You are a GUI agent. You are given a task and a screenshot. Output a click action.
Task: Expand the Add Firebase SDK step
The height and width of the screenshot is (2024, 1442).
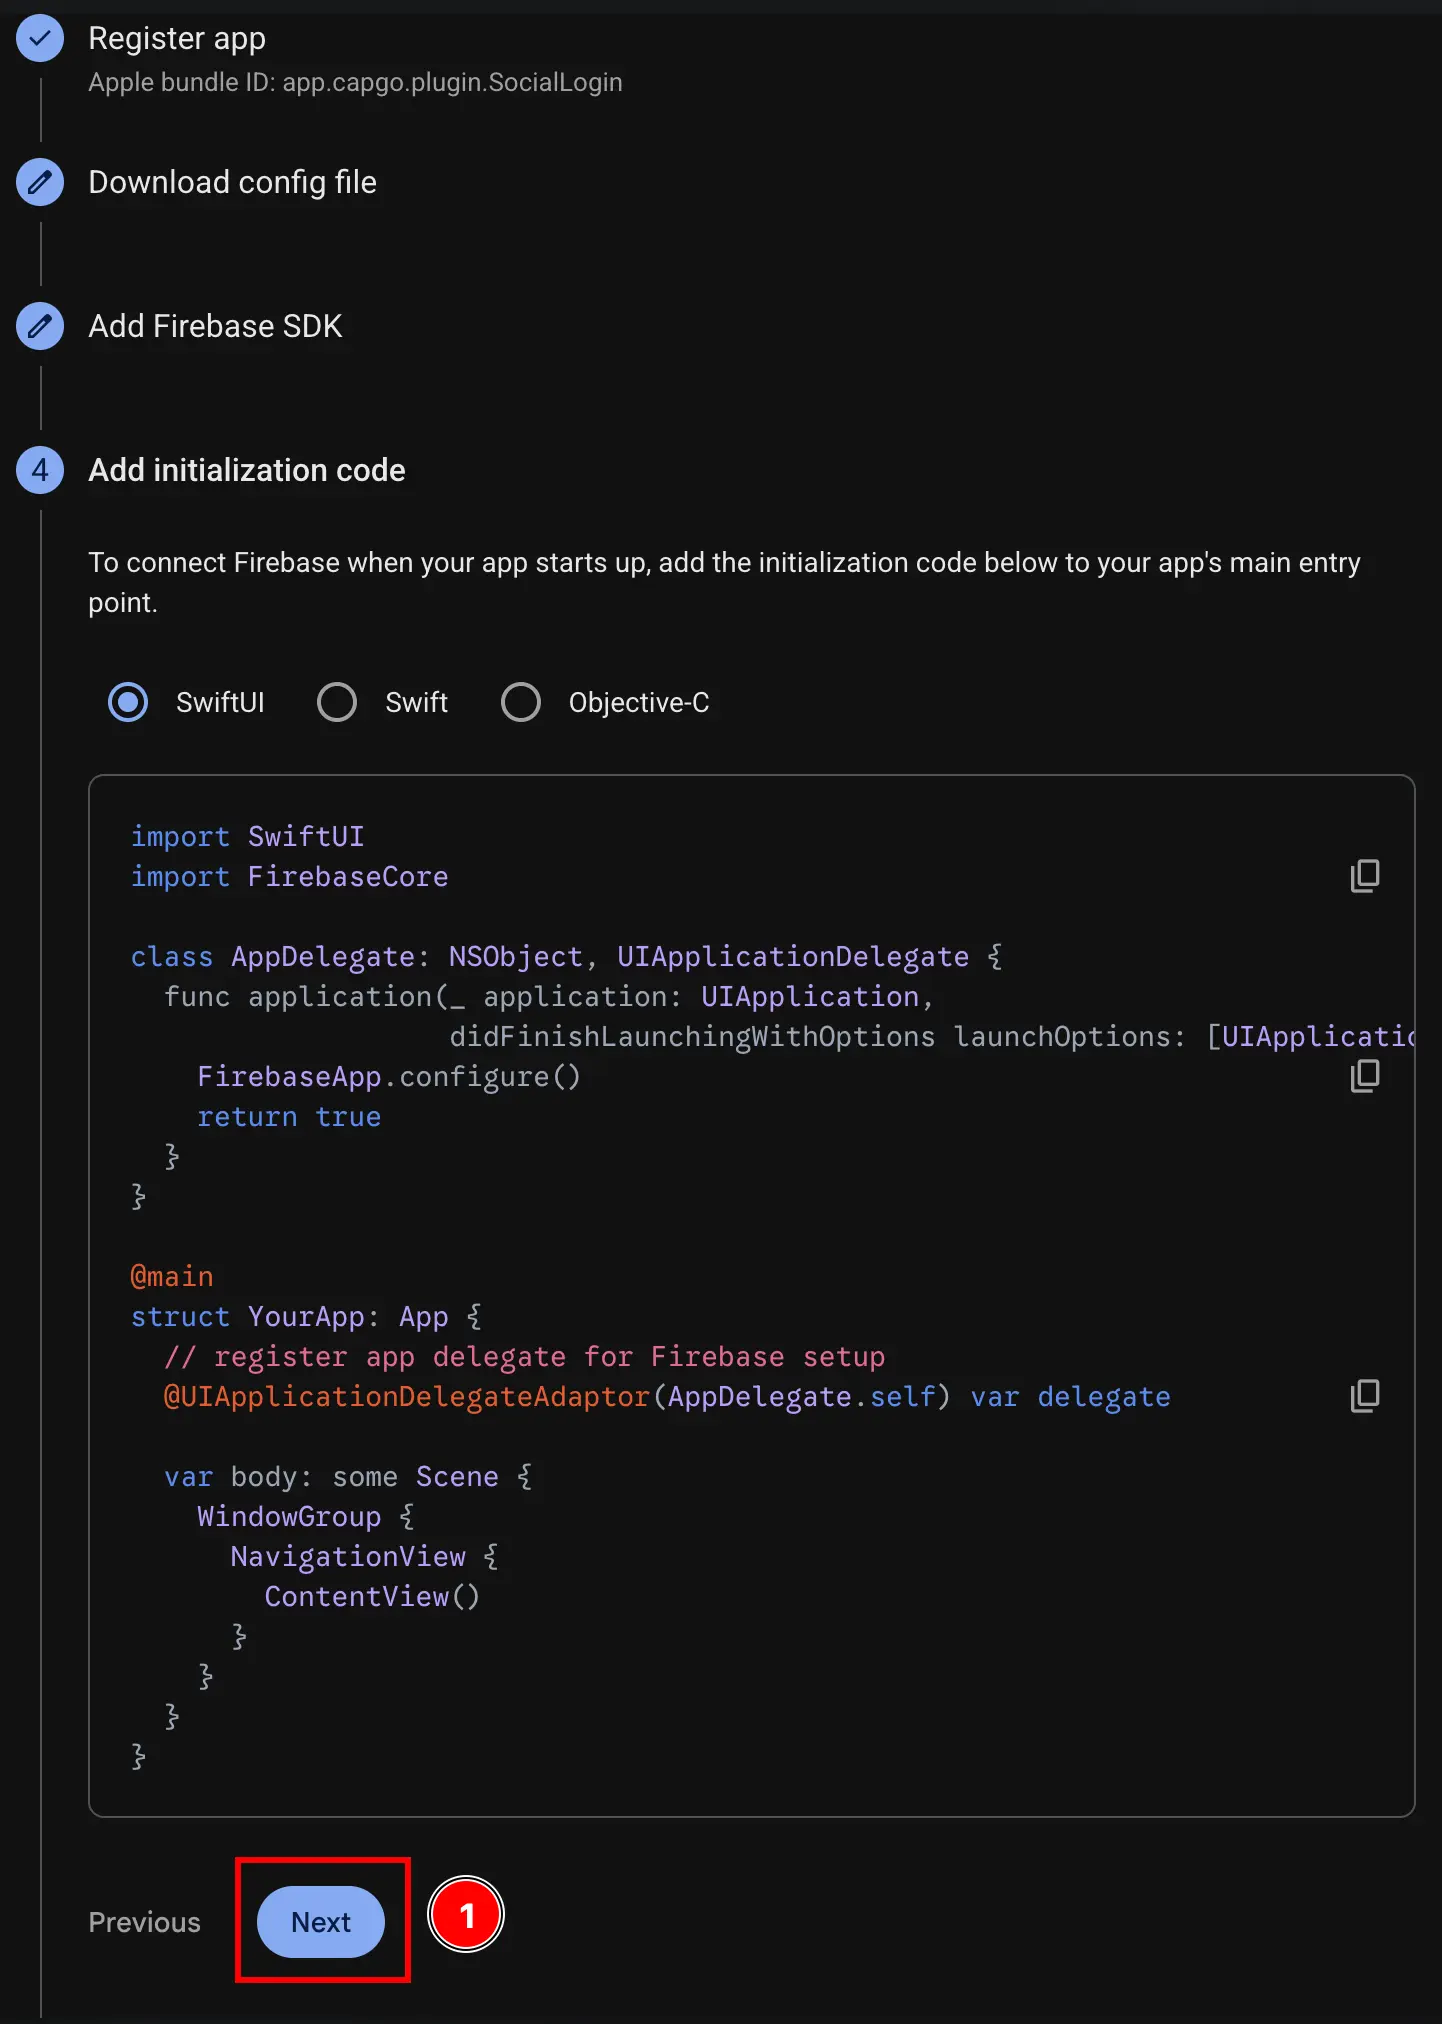pos(215,326)
